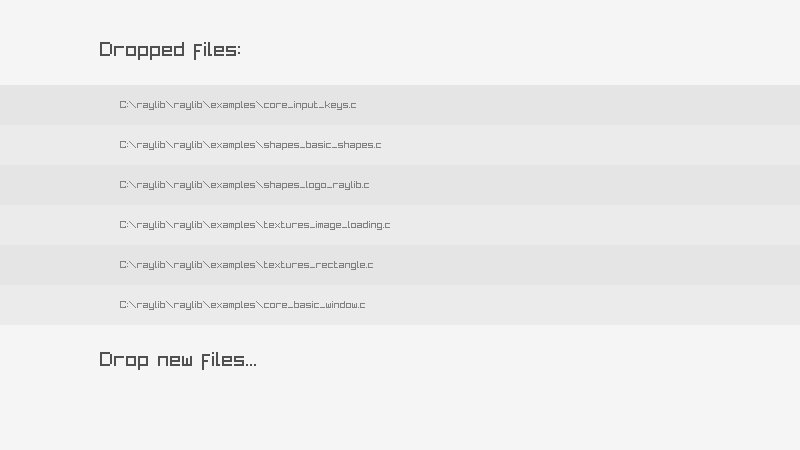
Task: Click the shapes_basic_shapes.c file name
Action: pos(322,145)
